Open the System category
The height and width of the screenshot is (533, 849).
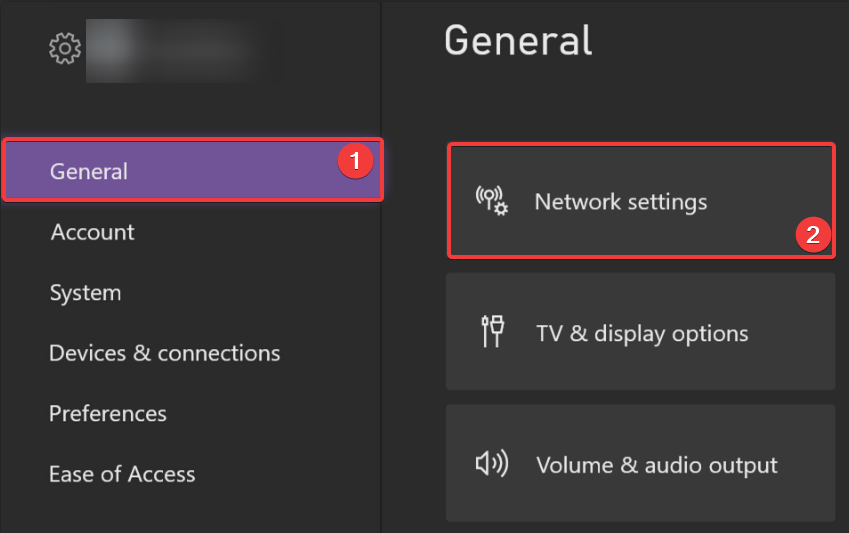(x=85, y=293)
